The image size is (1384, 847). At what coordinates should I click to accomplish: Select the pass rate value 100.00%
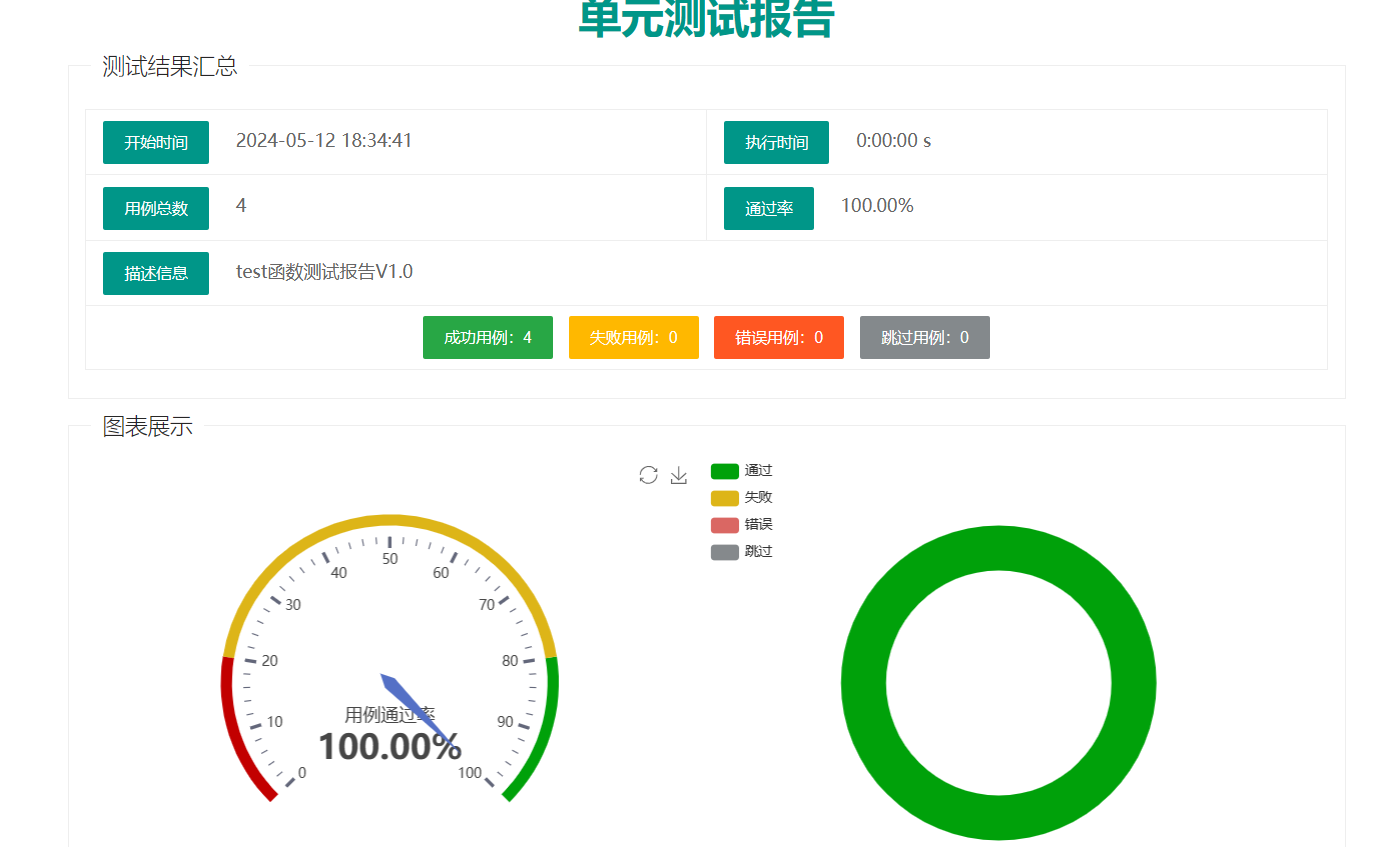tap(877, 206)
